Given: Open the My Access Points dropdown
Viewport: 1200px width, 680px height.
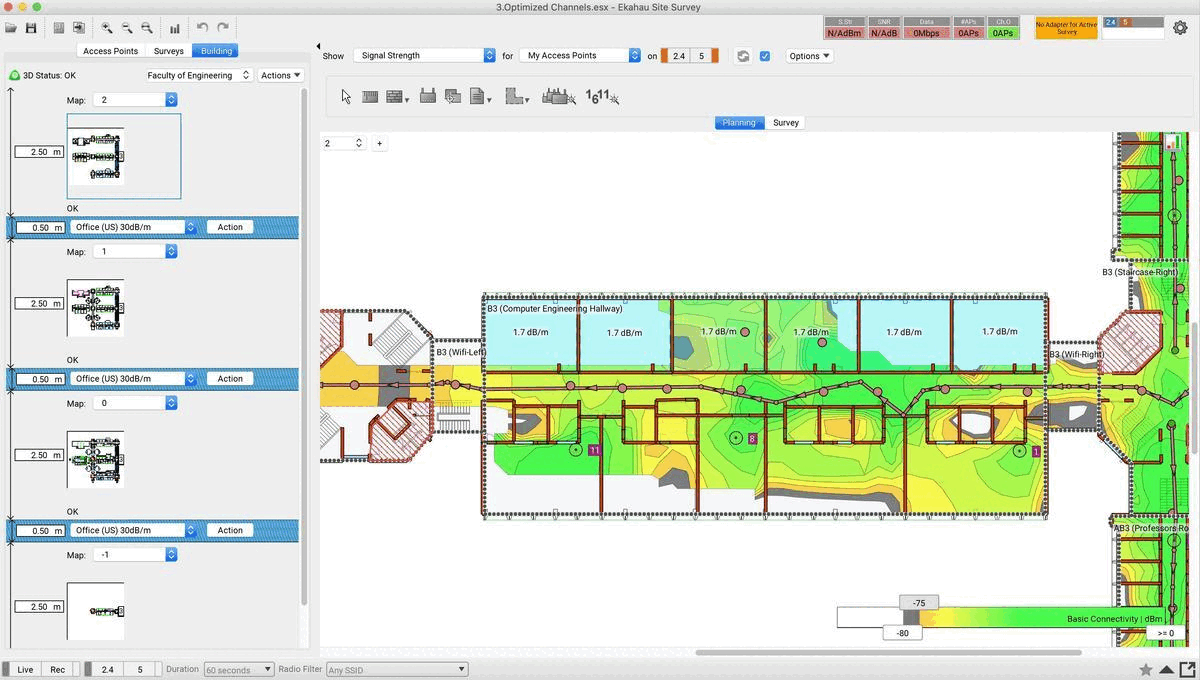Looking at the screenshot, I should [x=580, y=56].
